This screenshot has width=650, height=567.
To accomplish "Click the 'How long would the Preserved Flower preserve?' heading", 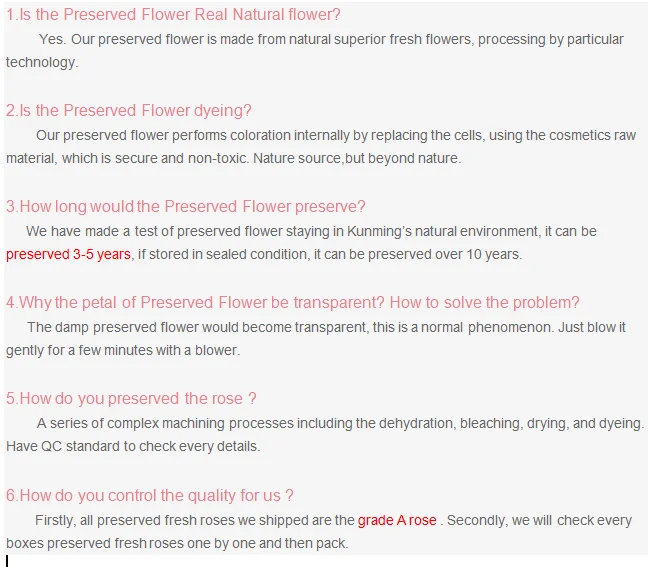I will pyautogui.click(x=186, y=206).
